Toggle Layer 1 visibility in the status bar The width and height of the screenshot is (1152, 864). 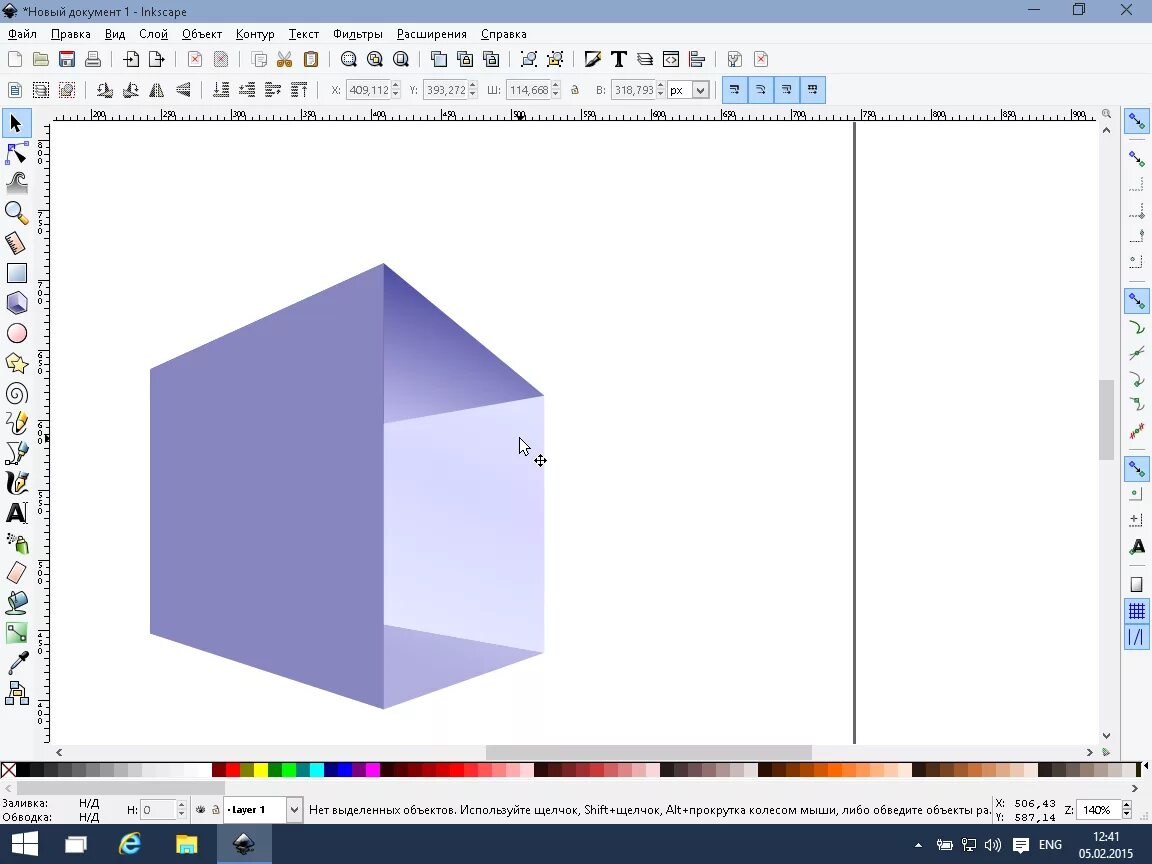click(199, 810)
